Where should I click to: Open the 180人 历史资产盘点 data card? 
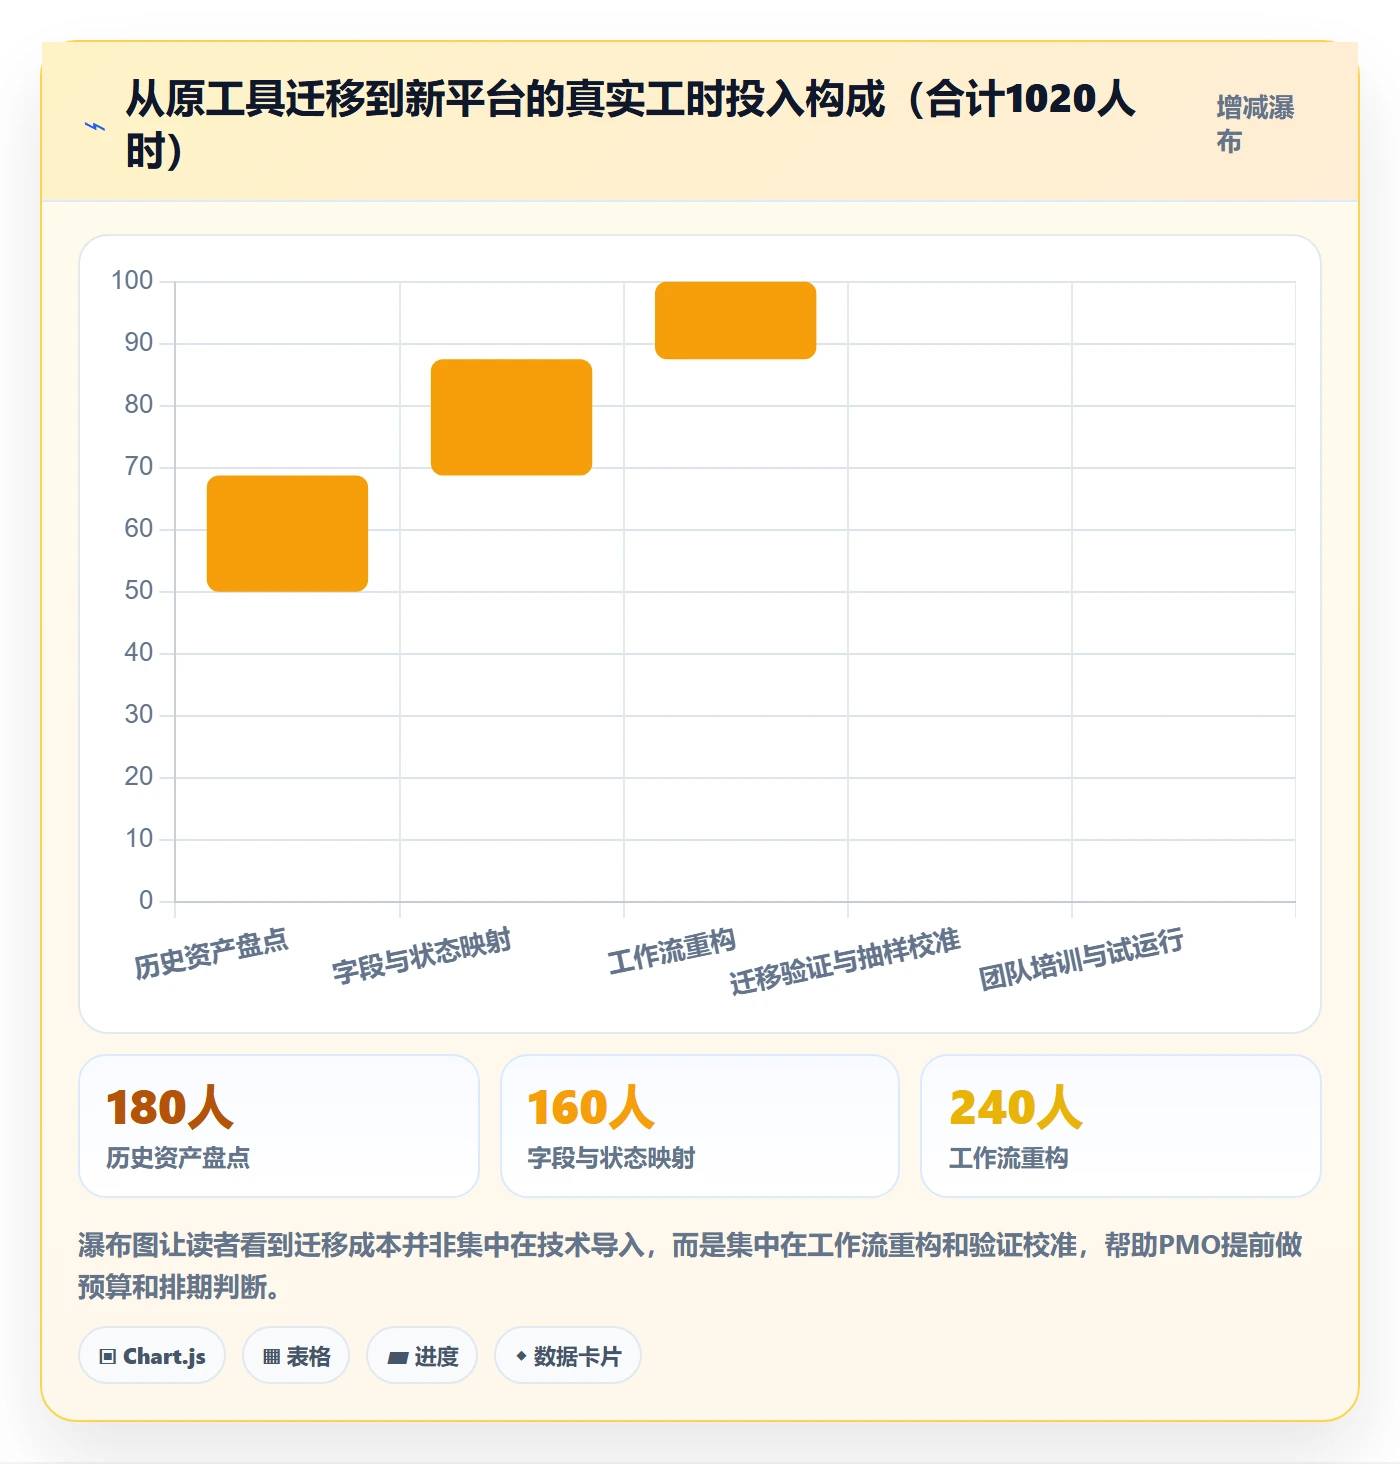pyautogui.click(x=279, y=1126)
